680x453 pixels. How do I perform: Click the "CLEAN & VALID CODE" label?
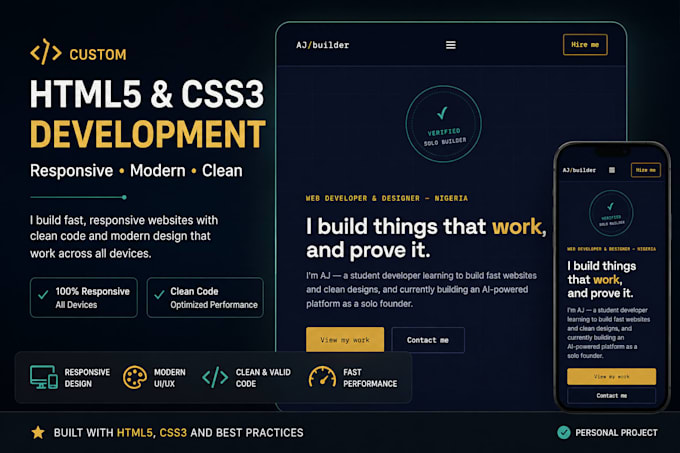pyautogui.click(x=263, y=378)
